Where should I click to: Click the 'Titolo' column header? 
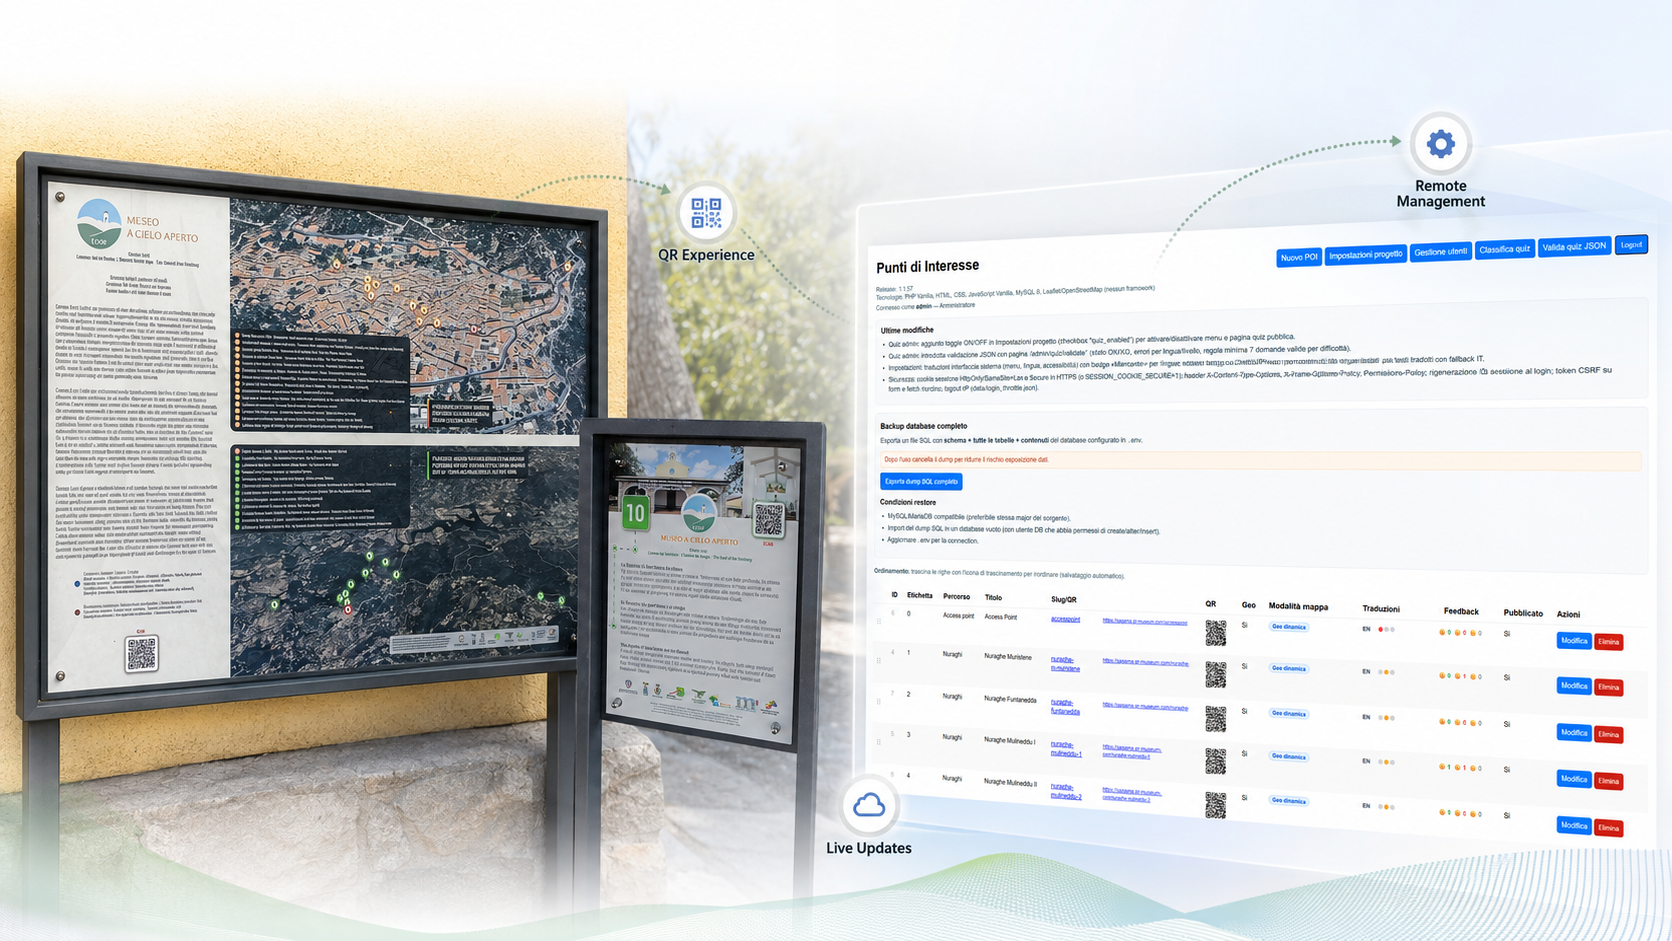coord(993,598)
